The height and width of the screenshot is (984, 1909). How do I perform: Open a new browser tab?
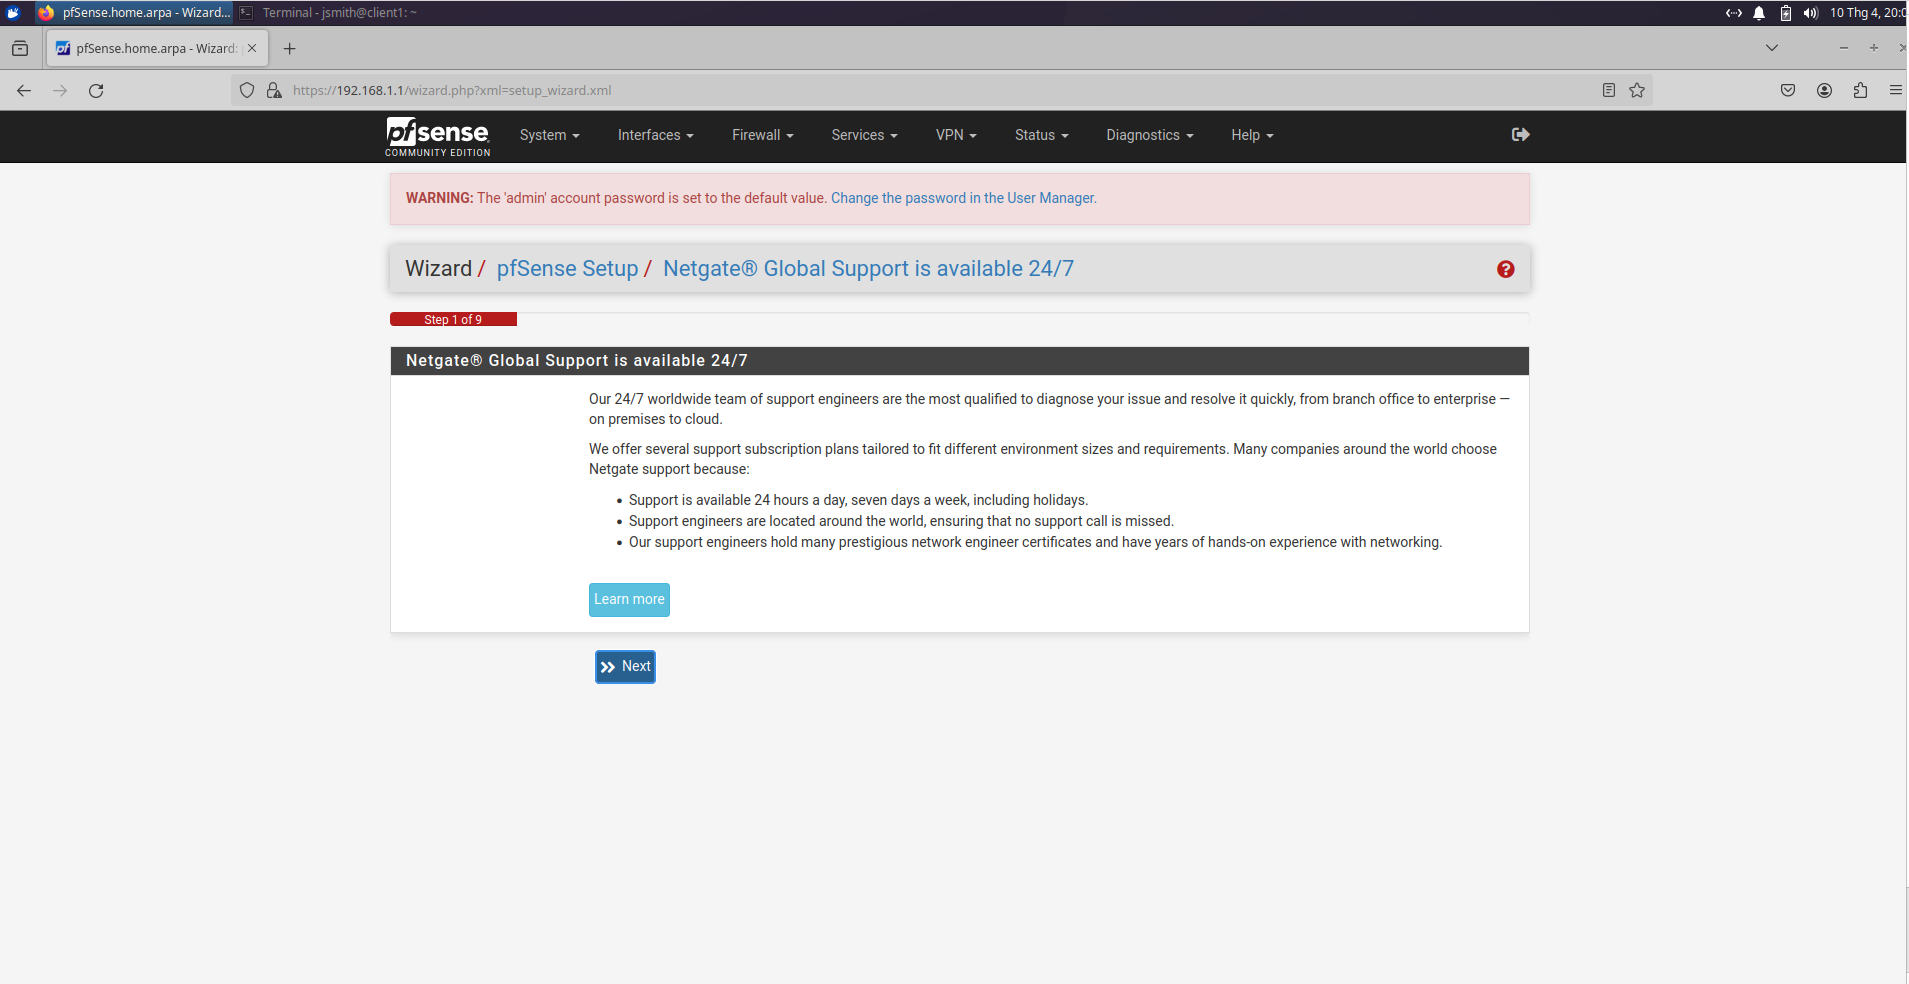tap(289, 48)
